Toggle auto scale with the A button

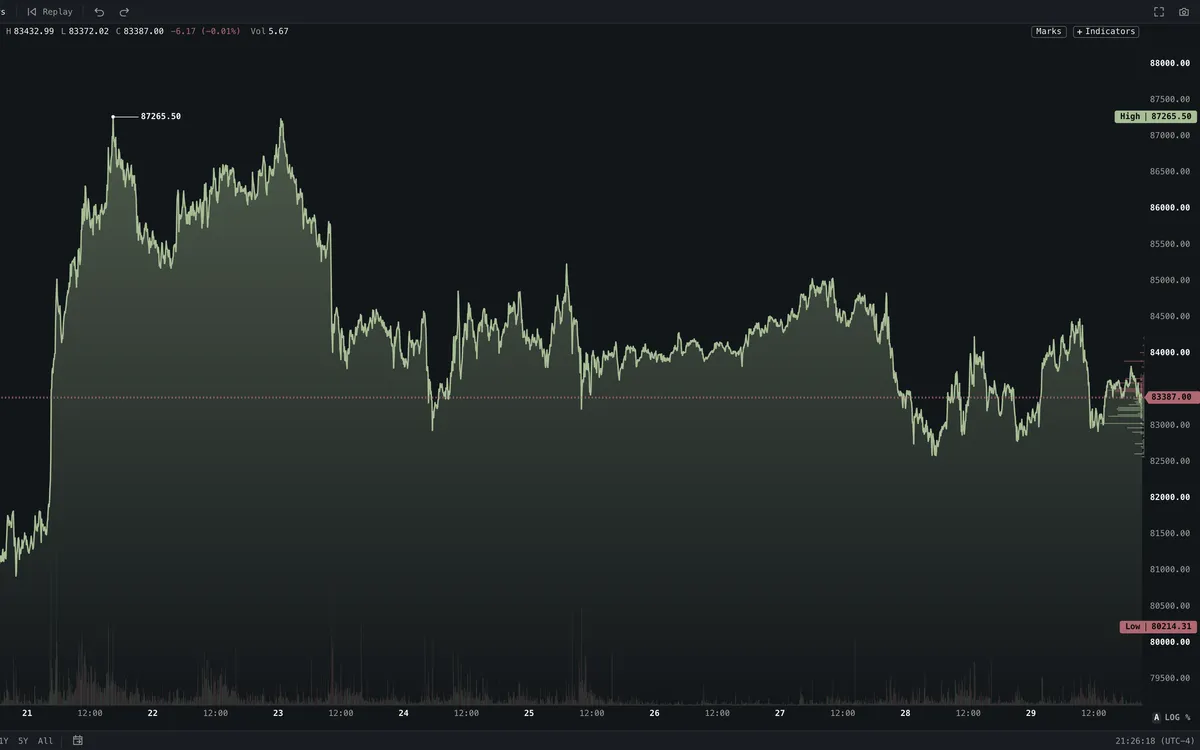coord(1157,717)
